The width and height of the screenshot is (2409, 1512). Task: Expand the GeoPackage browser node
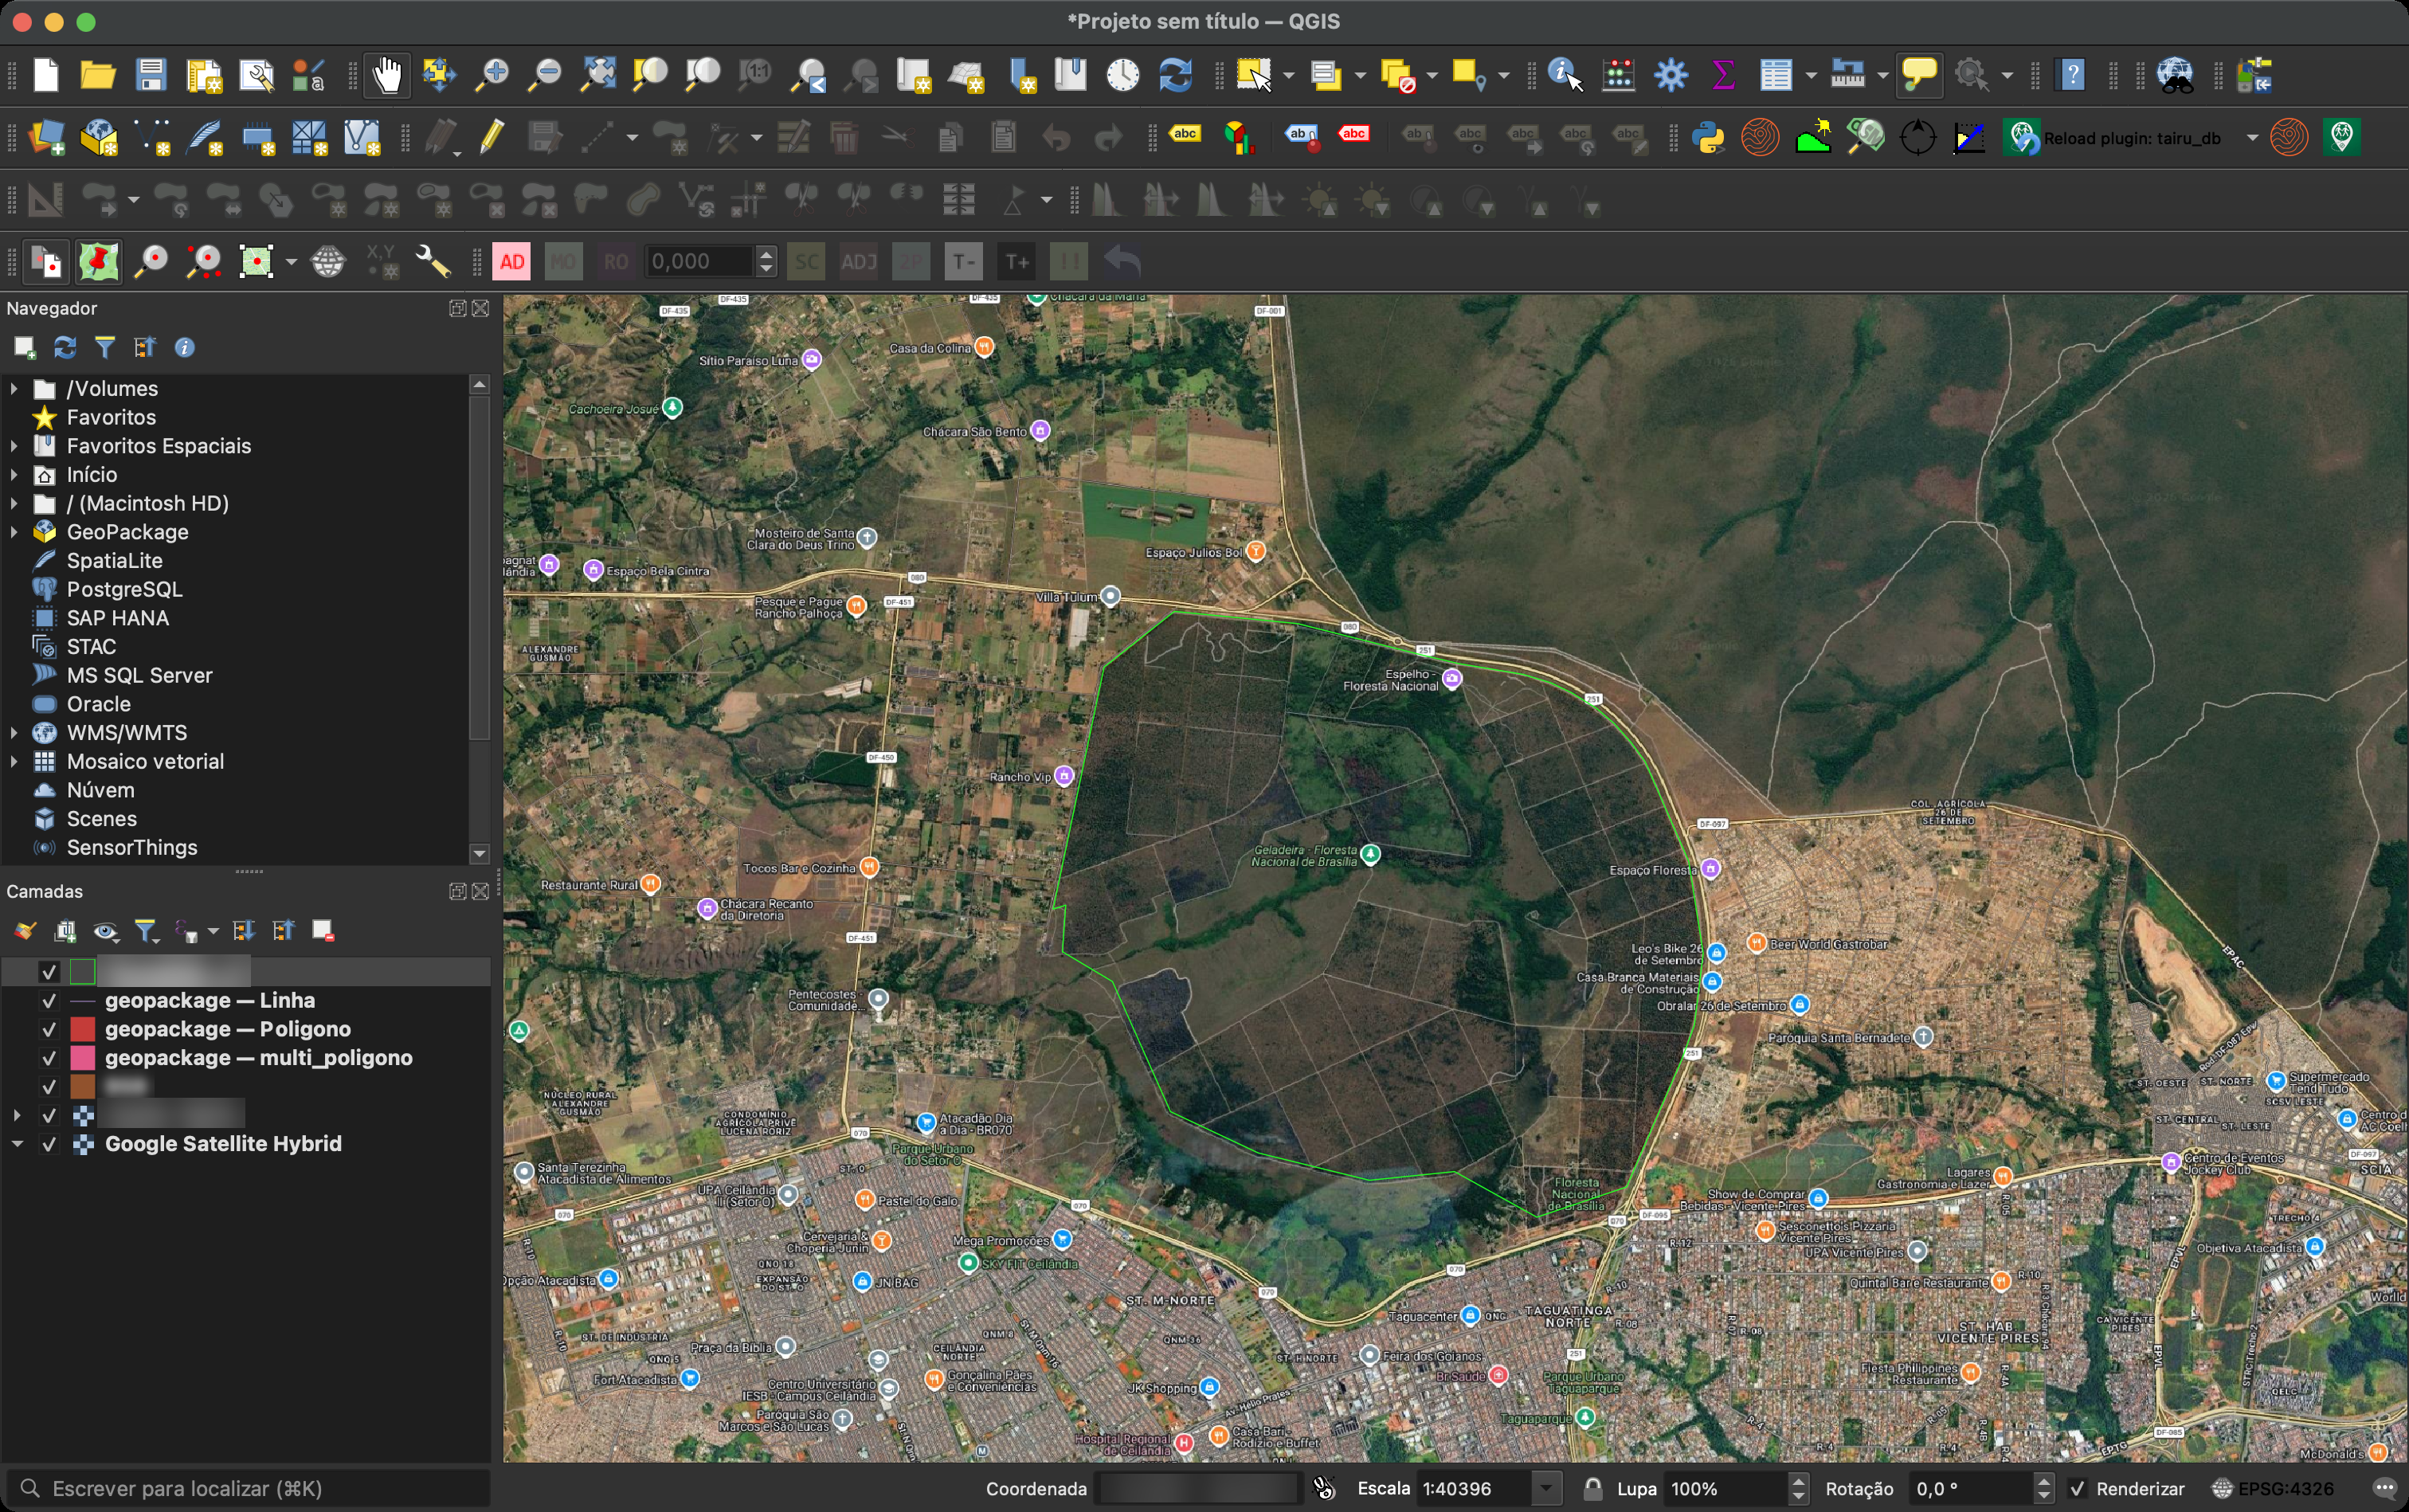pos(14,532)
